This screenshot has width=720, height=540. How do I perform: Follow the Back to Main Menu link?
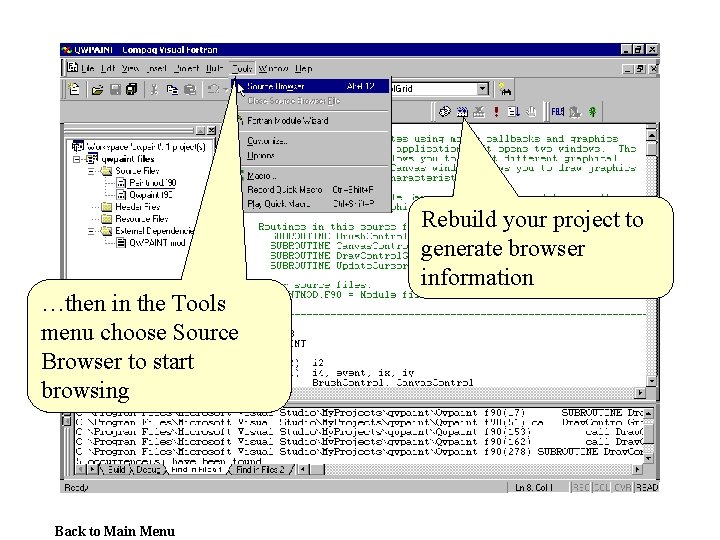115,531
